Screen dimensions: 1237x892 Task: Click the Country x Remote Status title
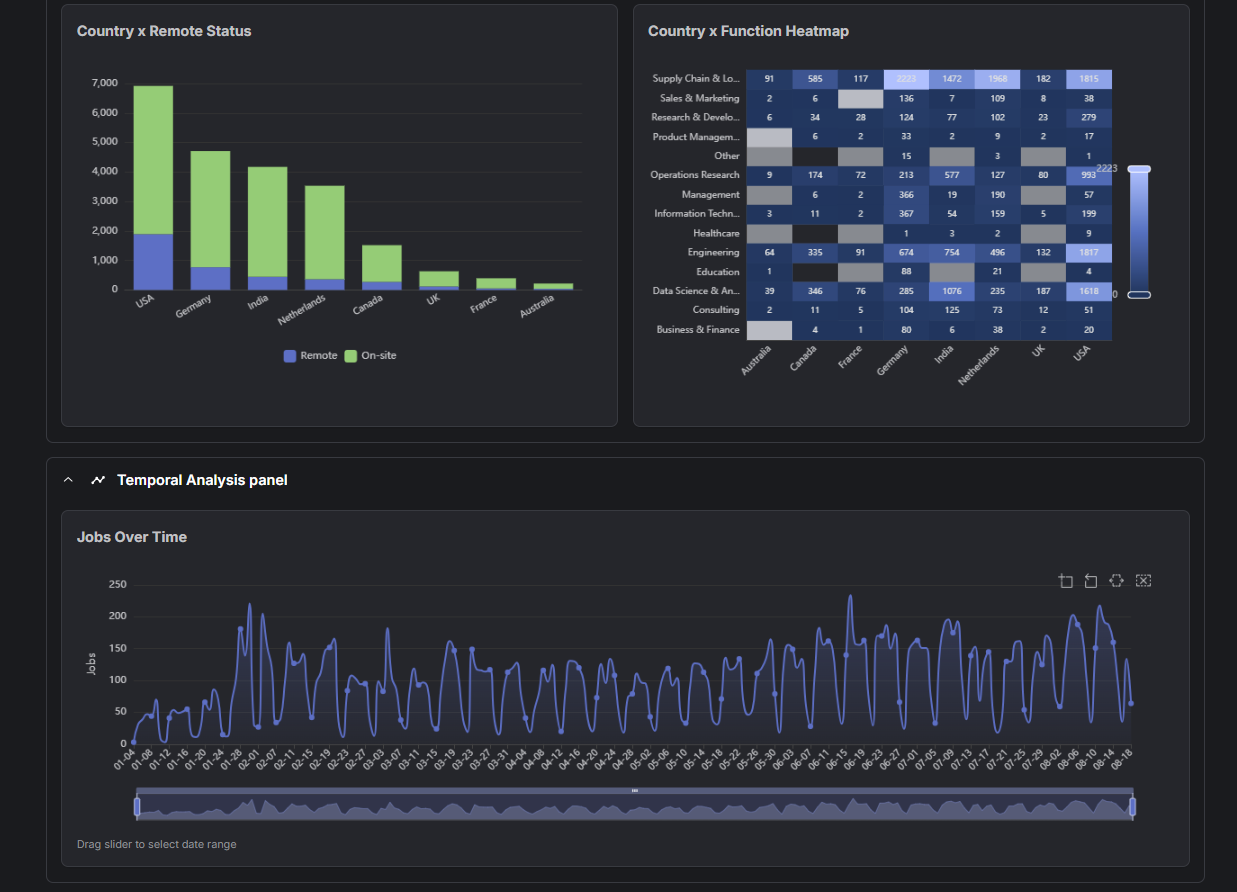(x=164, y=31)
